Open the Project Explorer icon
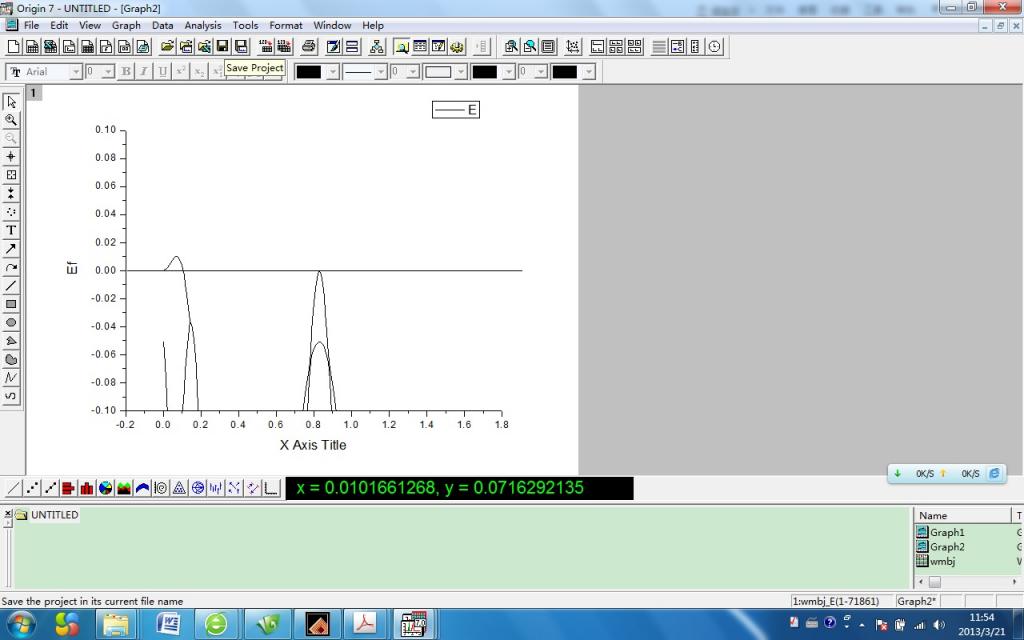 tap(402, 46)
